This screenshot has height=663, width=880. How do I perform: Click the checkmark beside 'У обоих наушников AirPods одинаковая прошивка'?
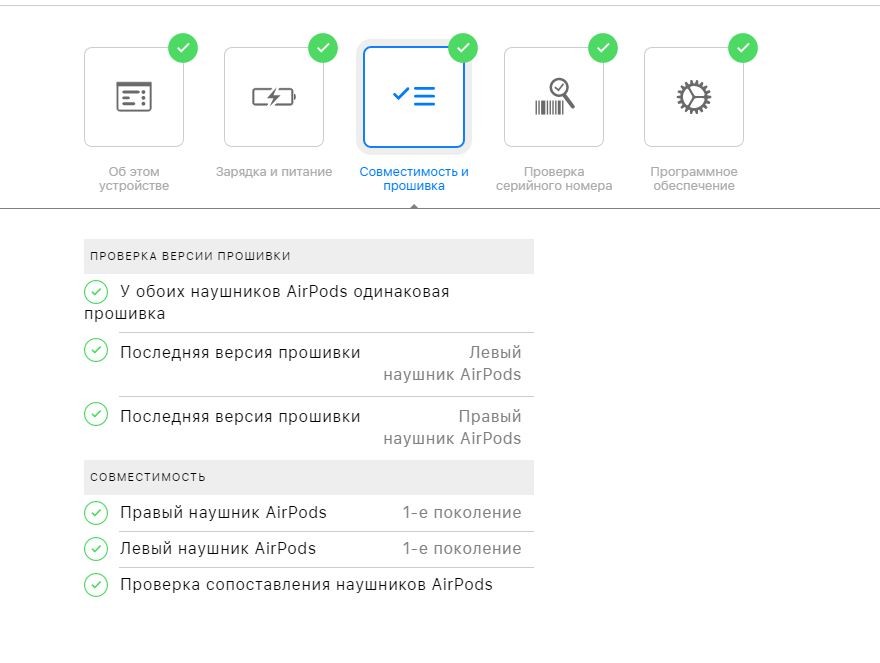[x=96, y=292]
